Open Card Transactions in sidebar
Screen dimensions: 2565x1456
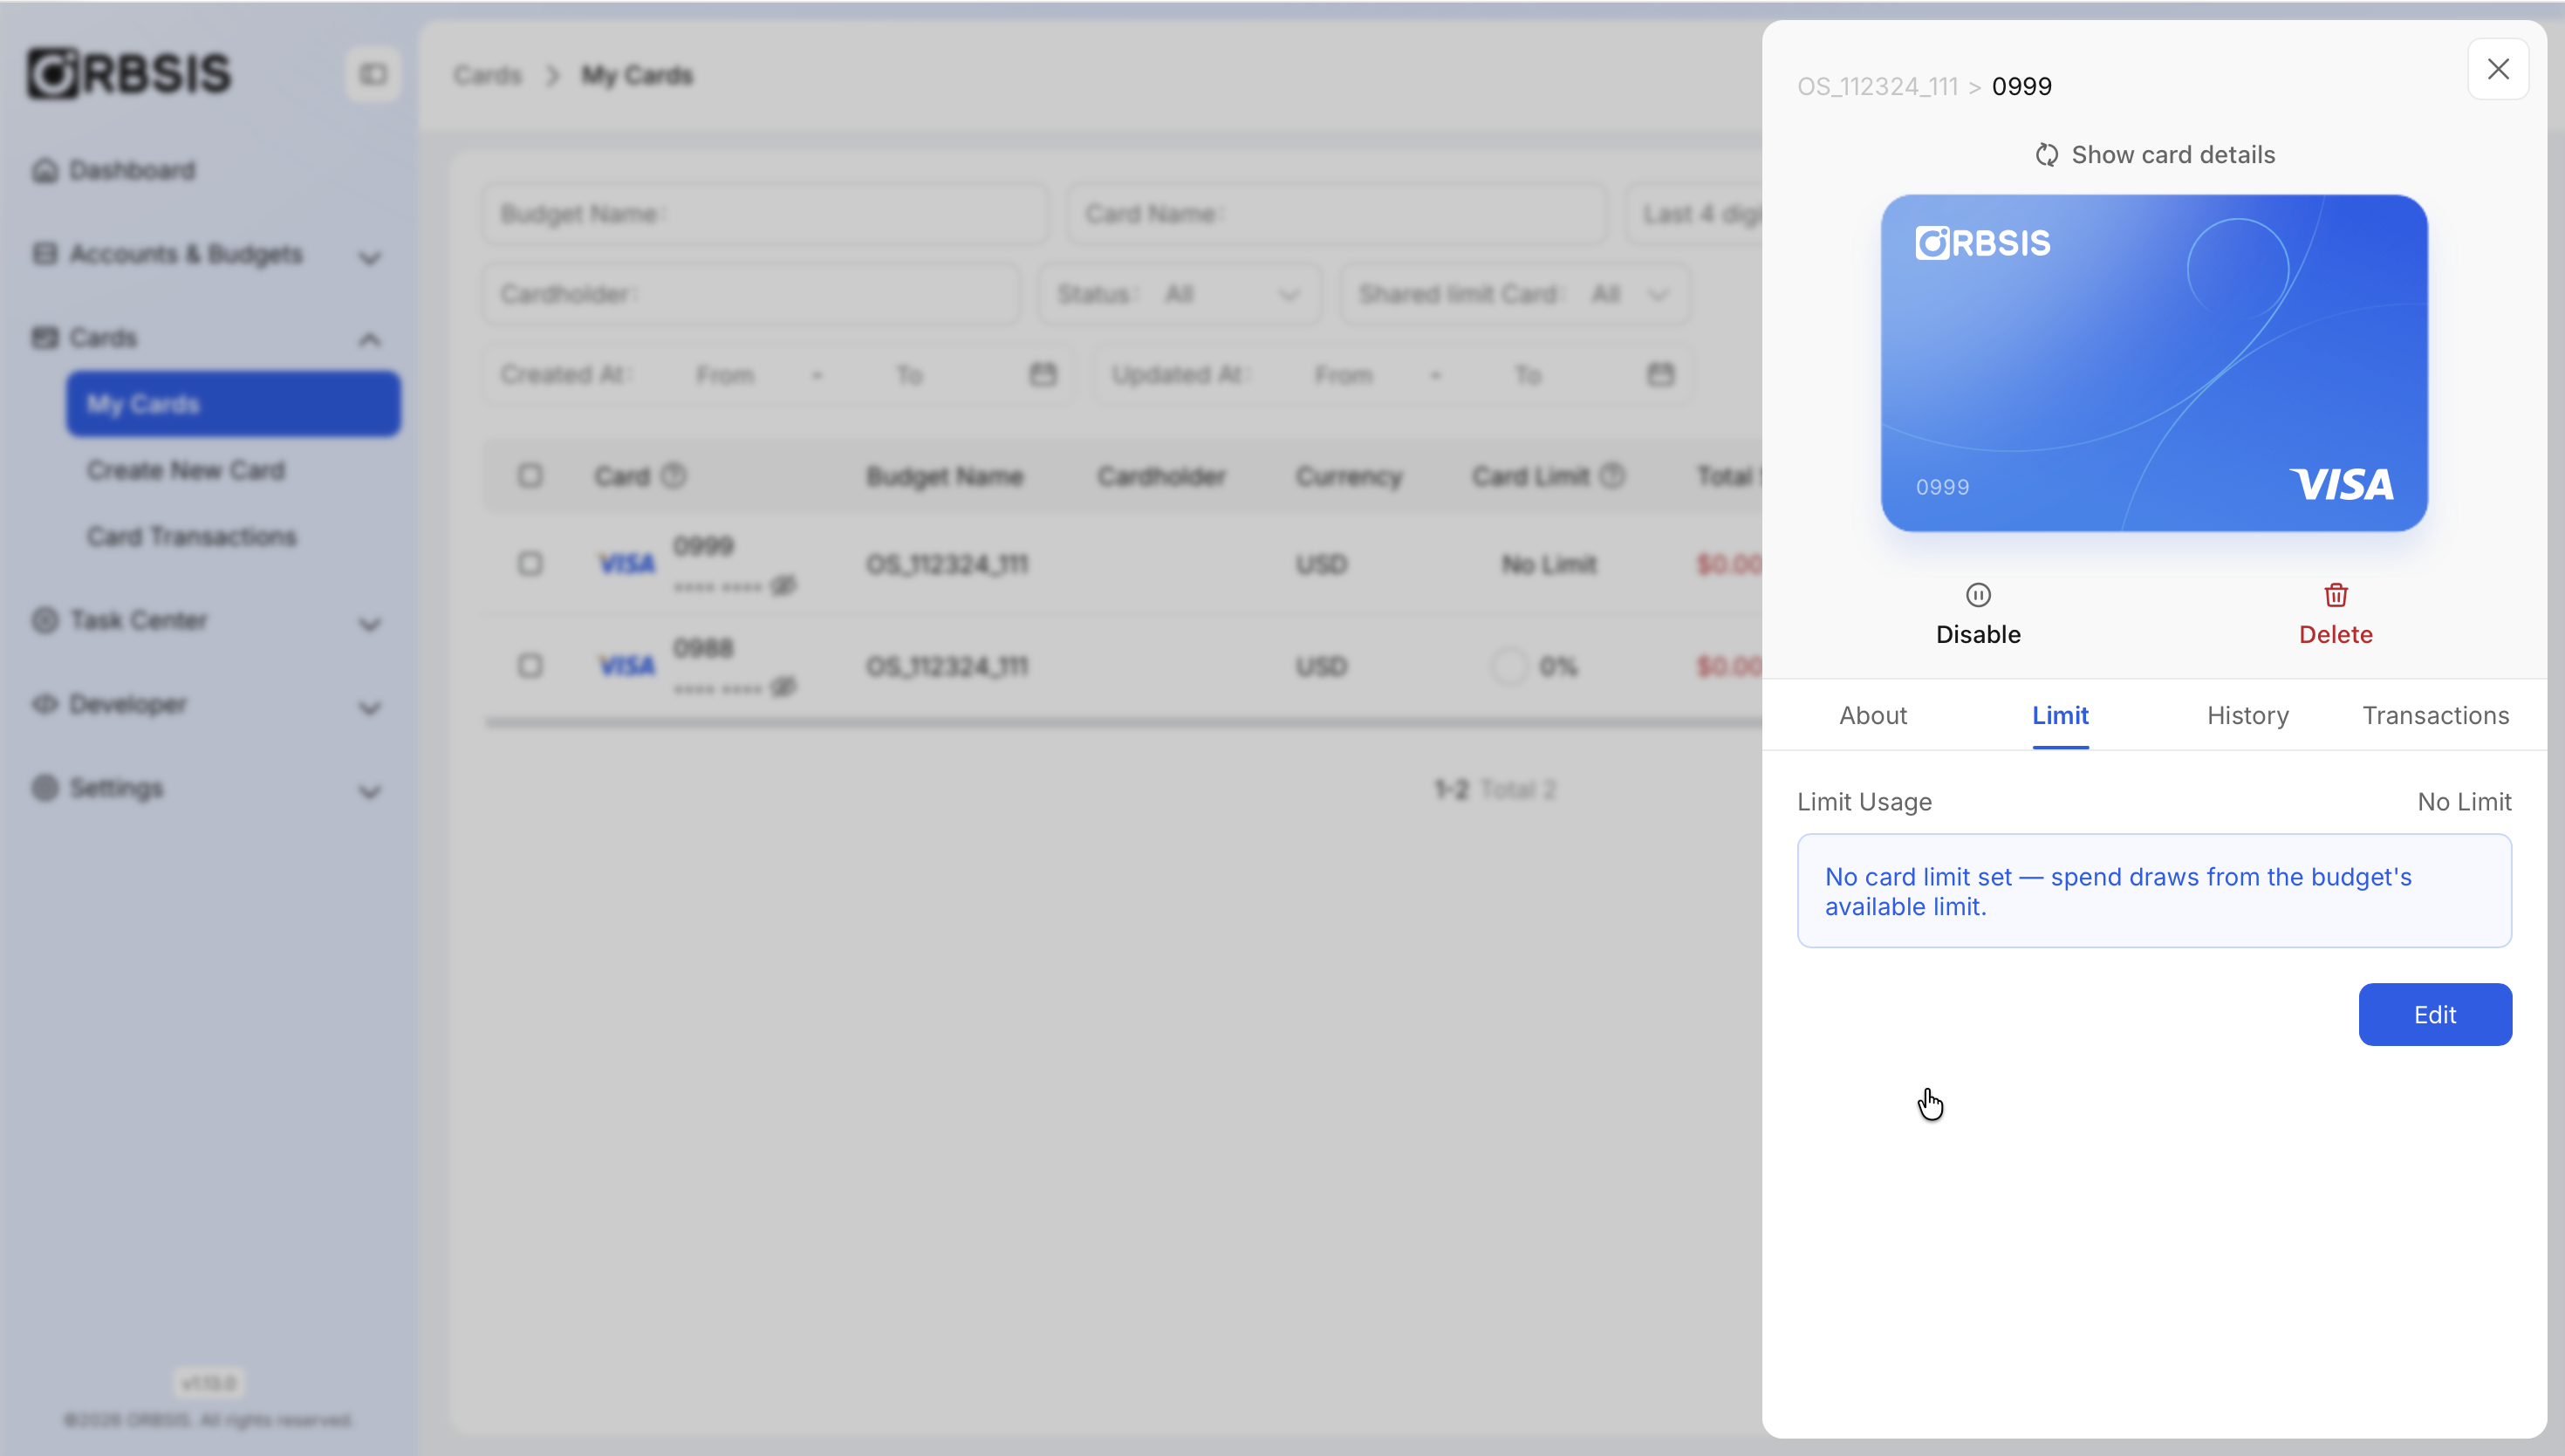point(192,537)
